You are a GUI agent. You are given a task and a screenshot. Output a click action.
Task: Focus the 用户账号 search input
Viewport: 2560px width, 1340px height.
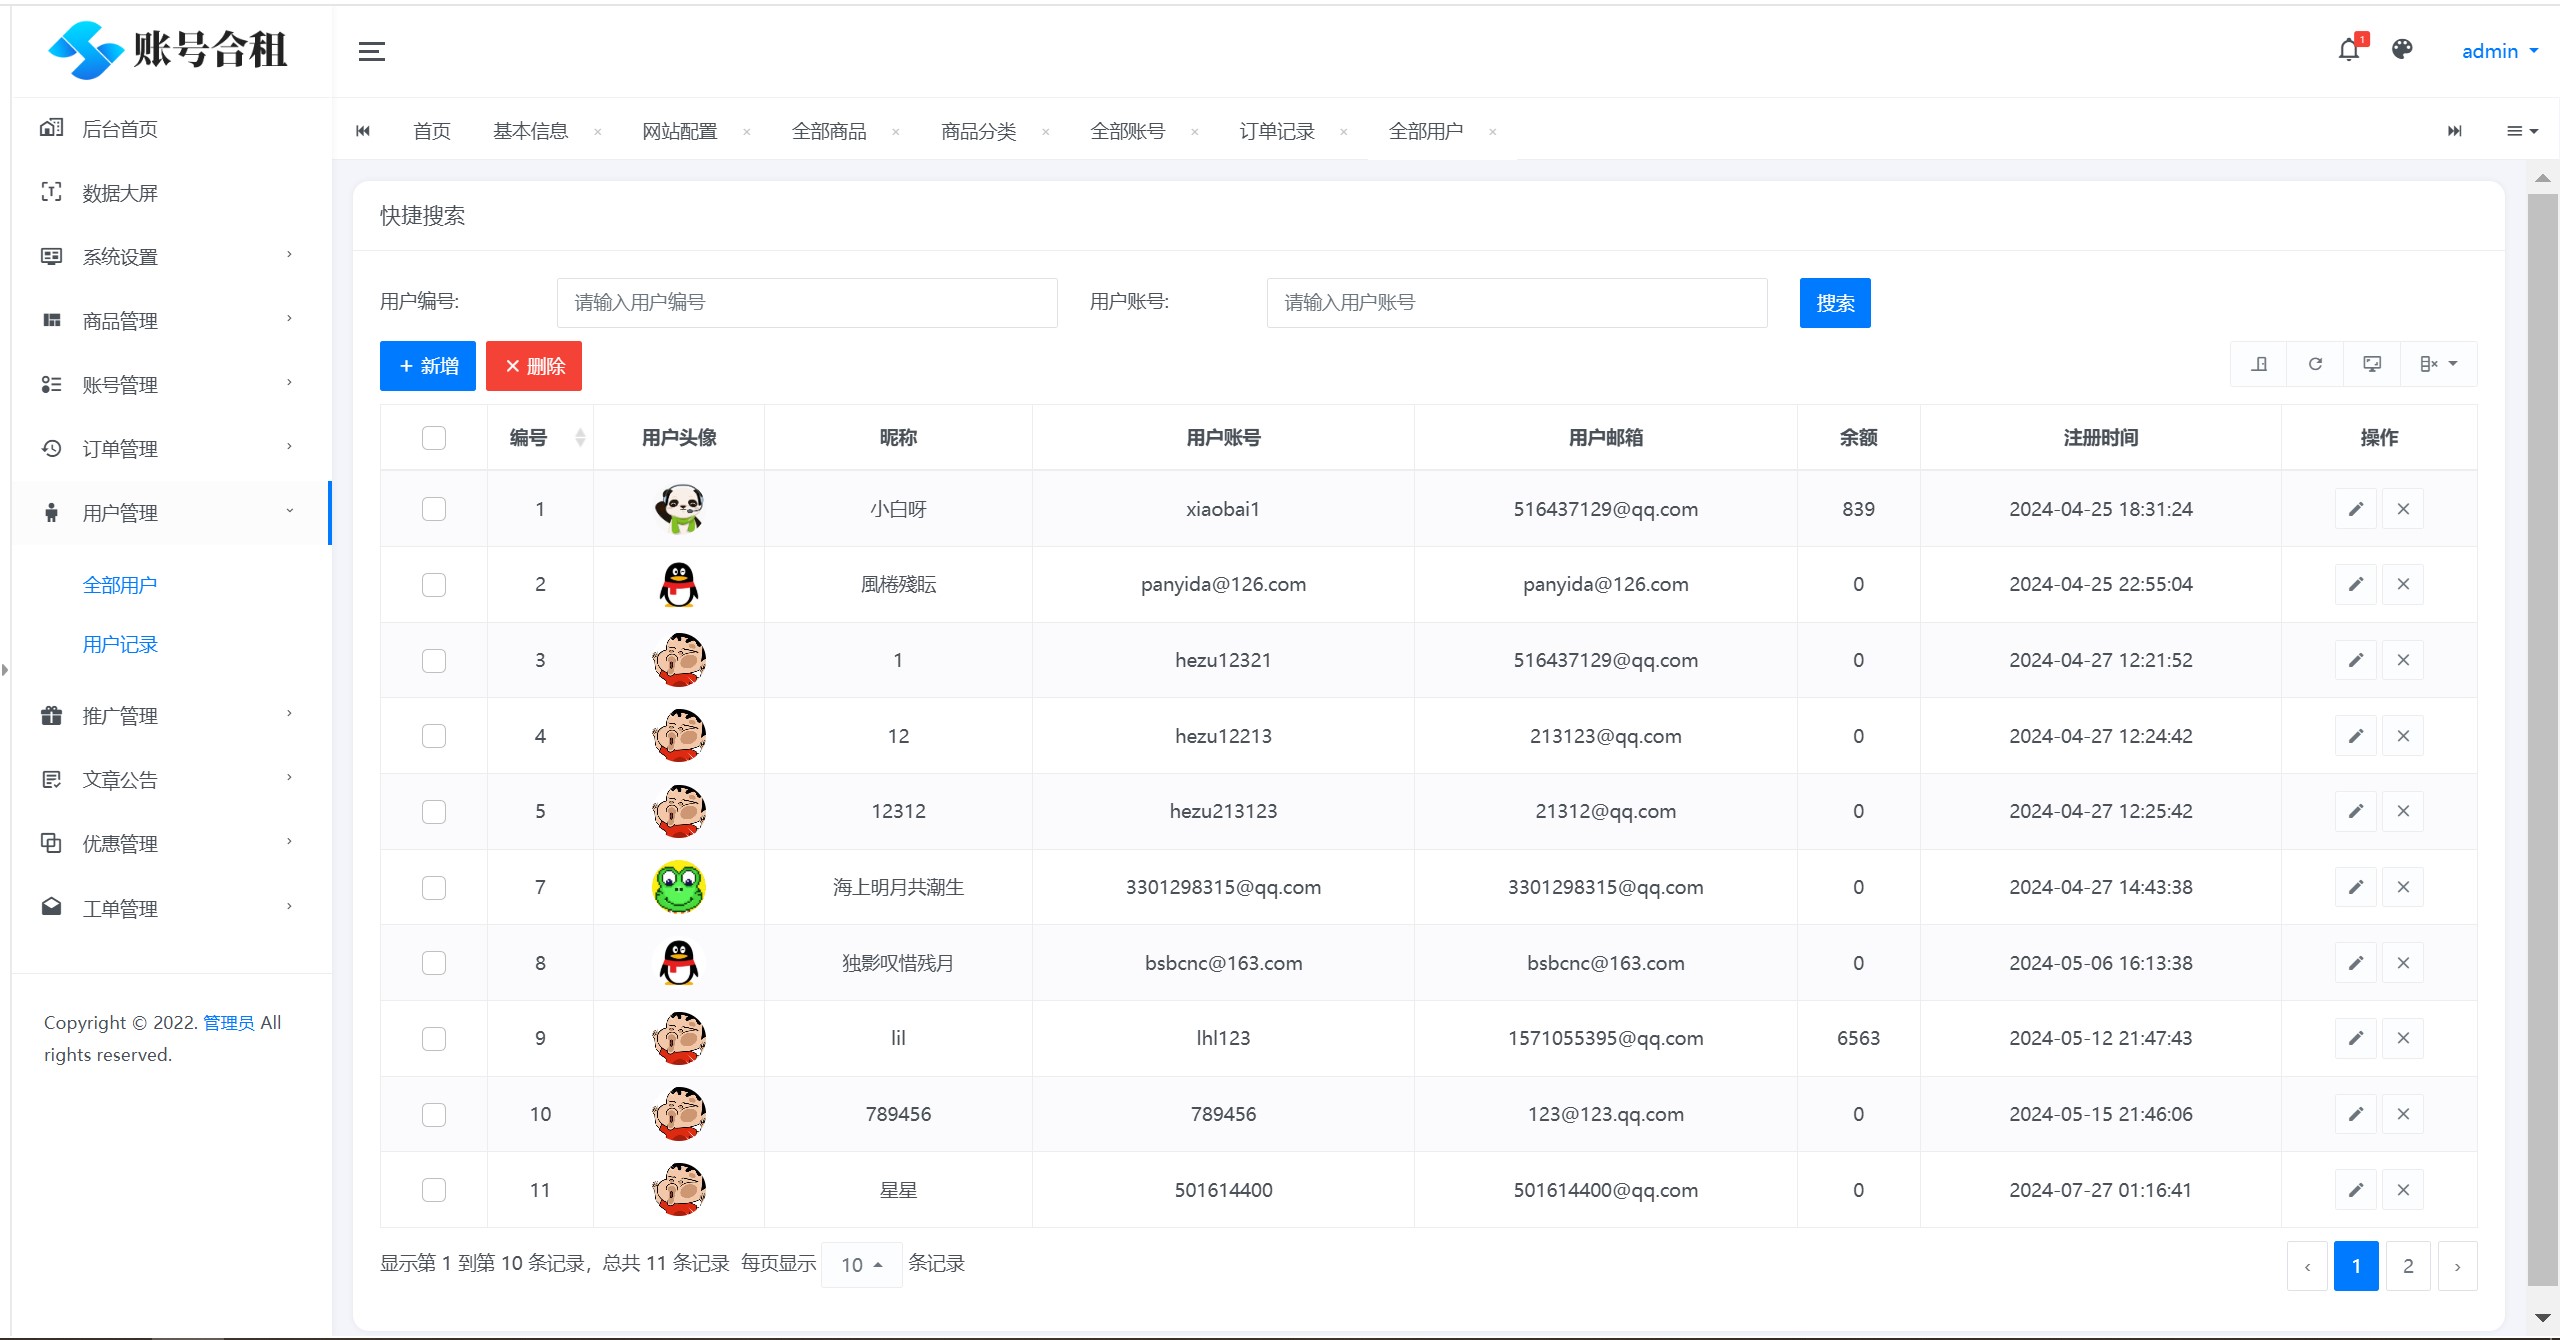tap(1516, 303)
